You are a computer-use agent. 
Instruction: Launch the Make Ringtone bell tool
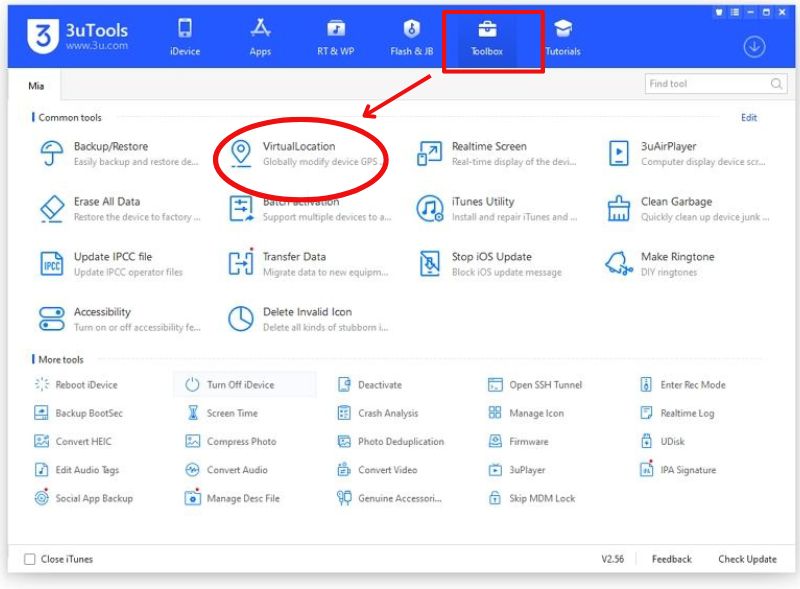[659, 264]
